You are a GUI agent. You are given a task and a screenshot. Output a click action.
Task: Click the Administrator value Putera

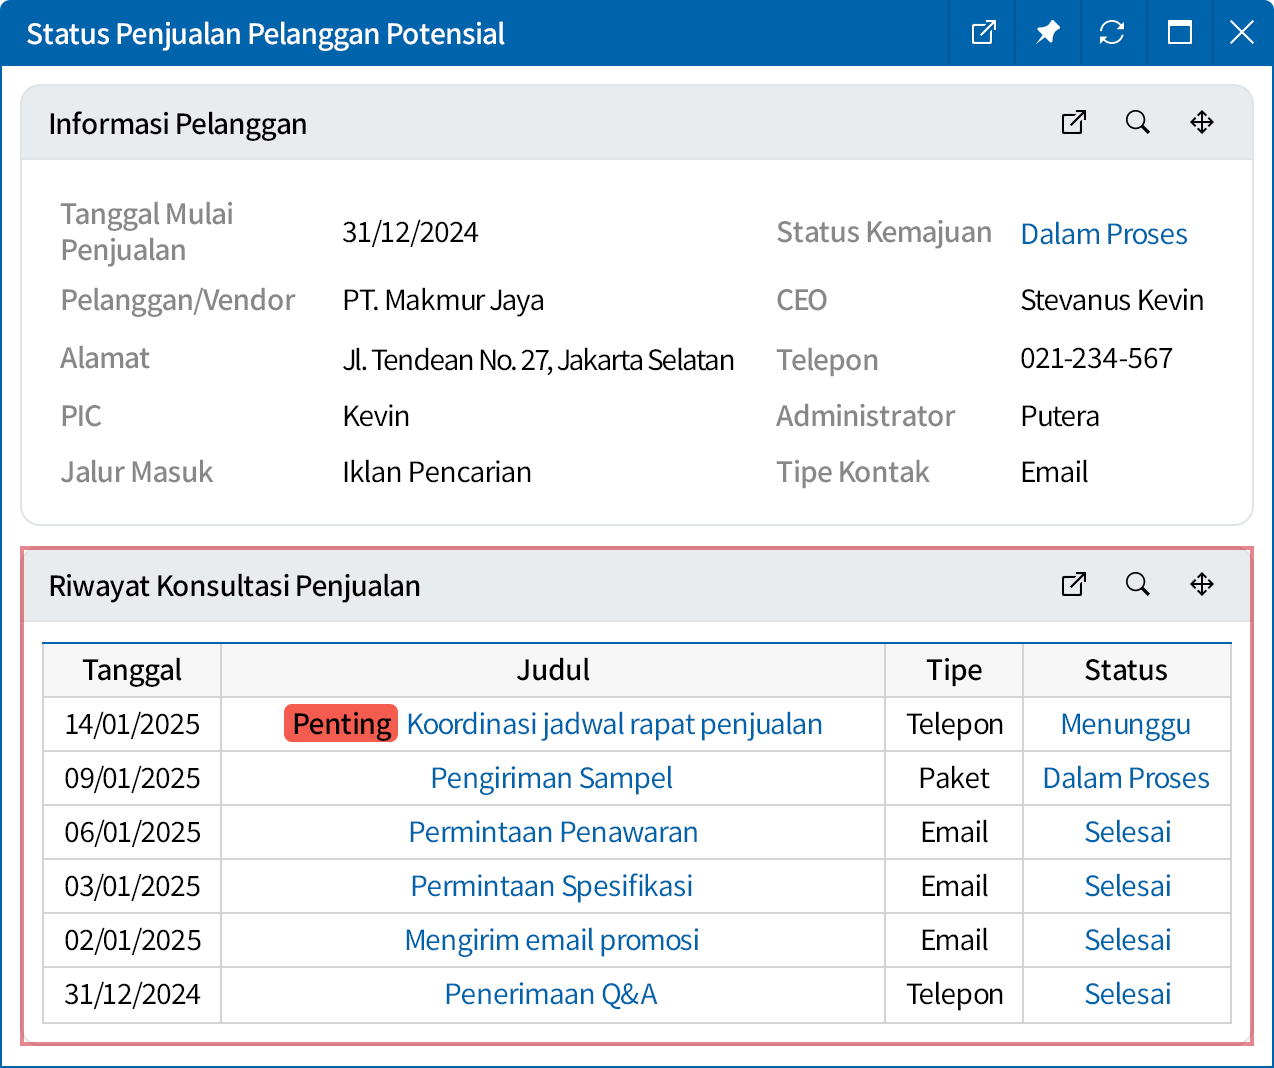1060,416
